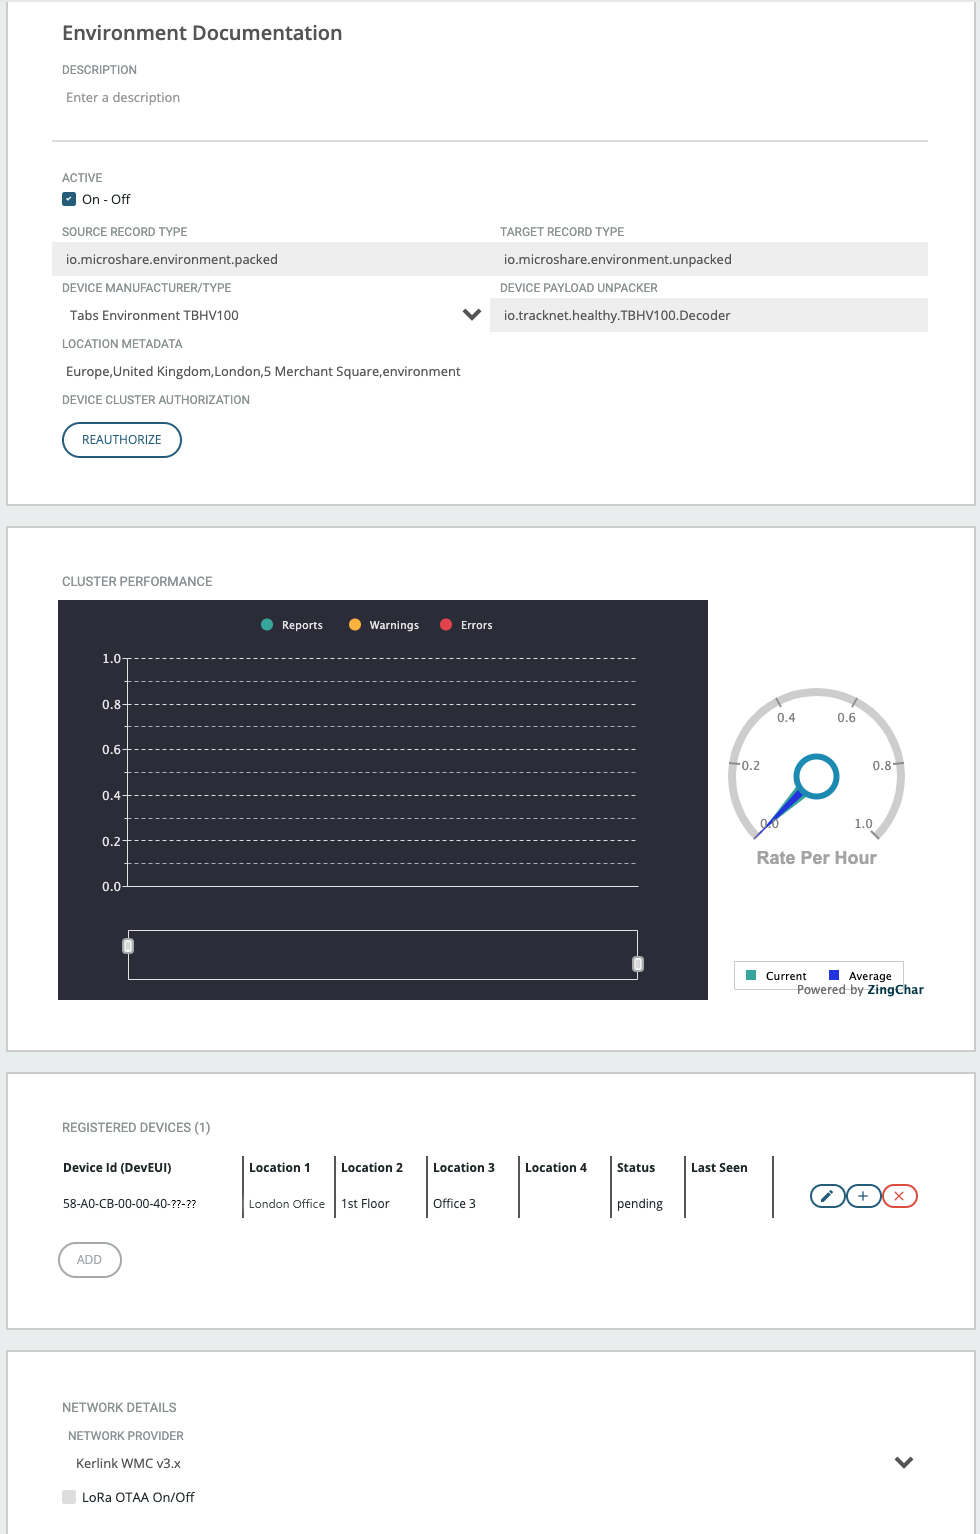
Task: Click the ZingChart powered-by link
Action: click(x=894, y=990)
